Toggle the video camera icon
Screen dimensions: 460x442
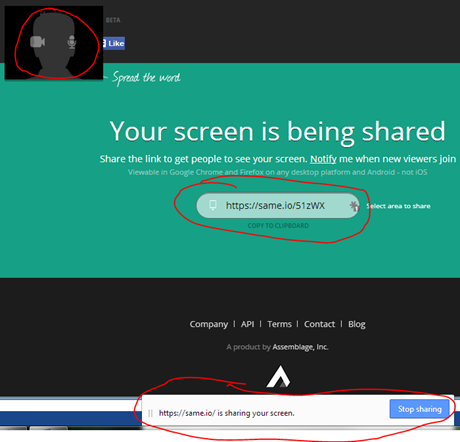(x=37, y=42)
